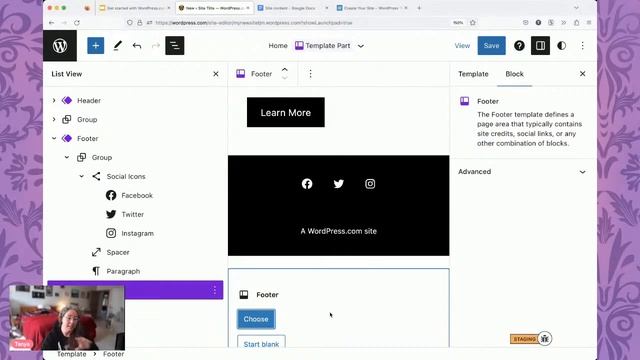
Task: Select Spacer block in List View
Action: tap(118, 252)
